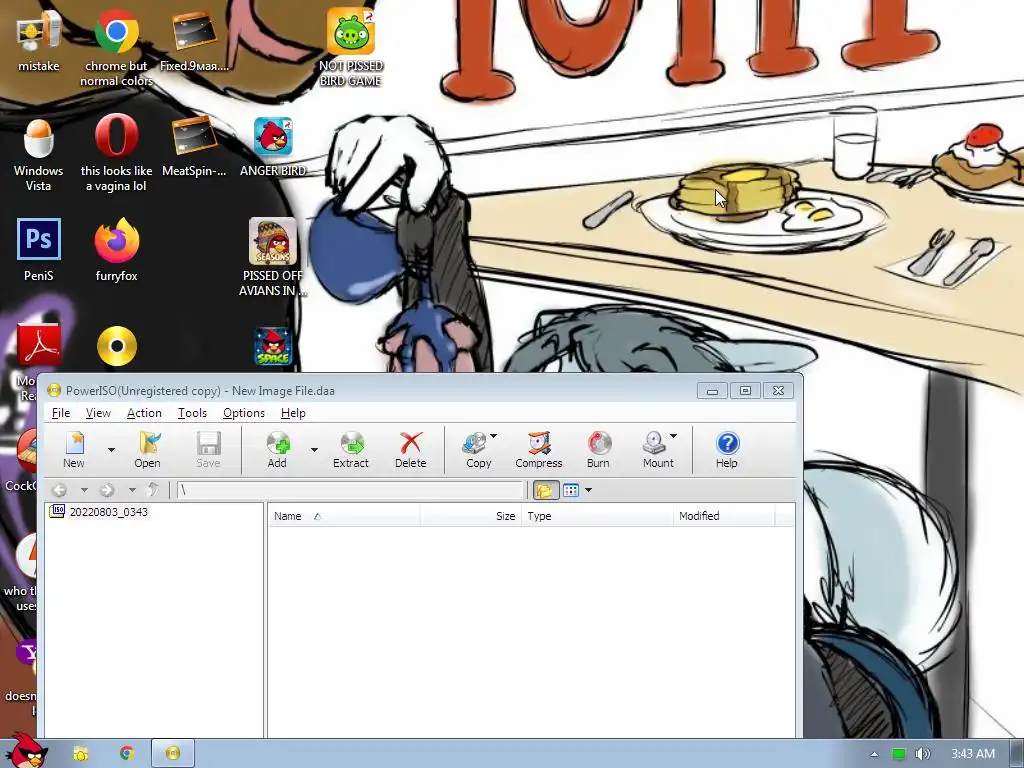The image size is (1024, 768).
Task: Open the dropdown arrow beside New
Action: (111, 450)
